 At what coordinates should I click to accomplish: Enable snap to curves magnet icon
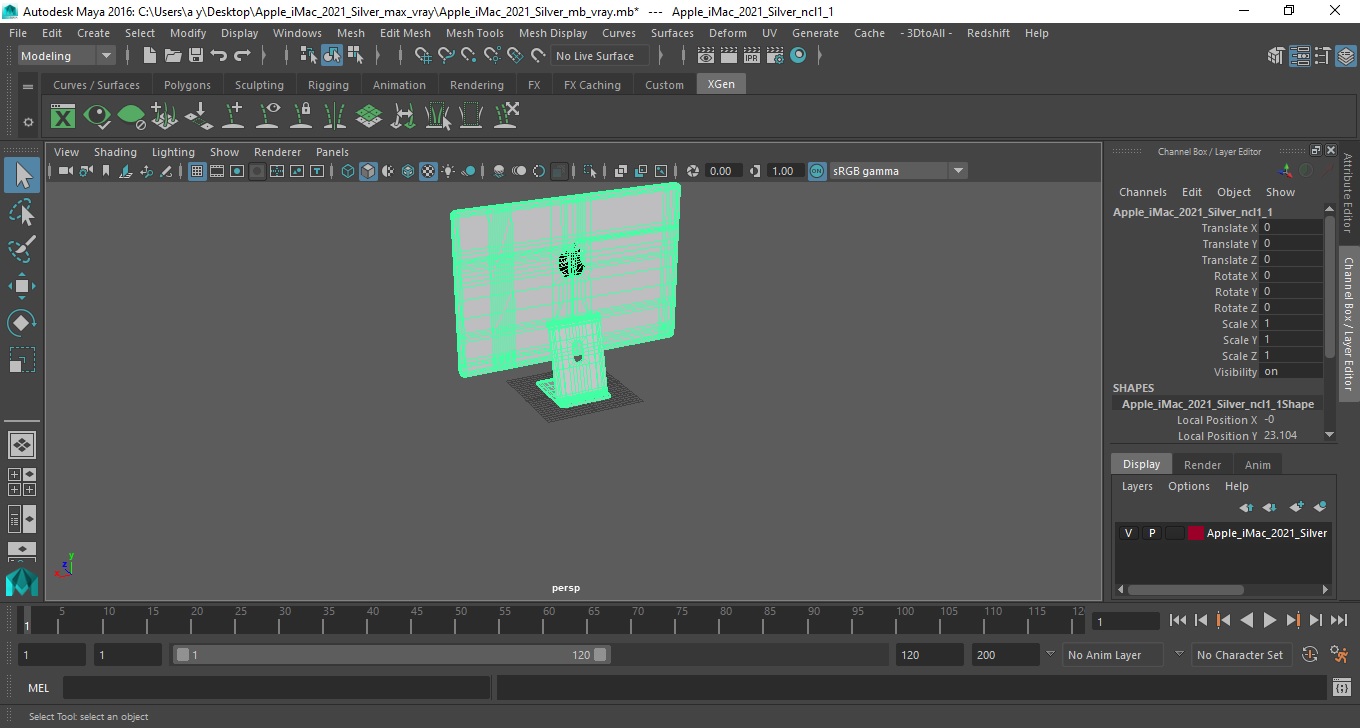click(x=446, y=56)
